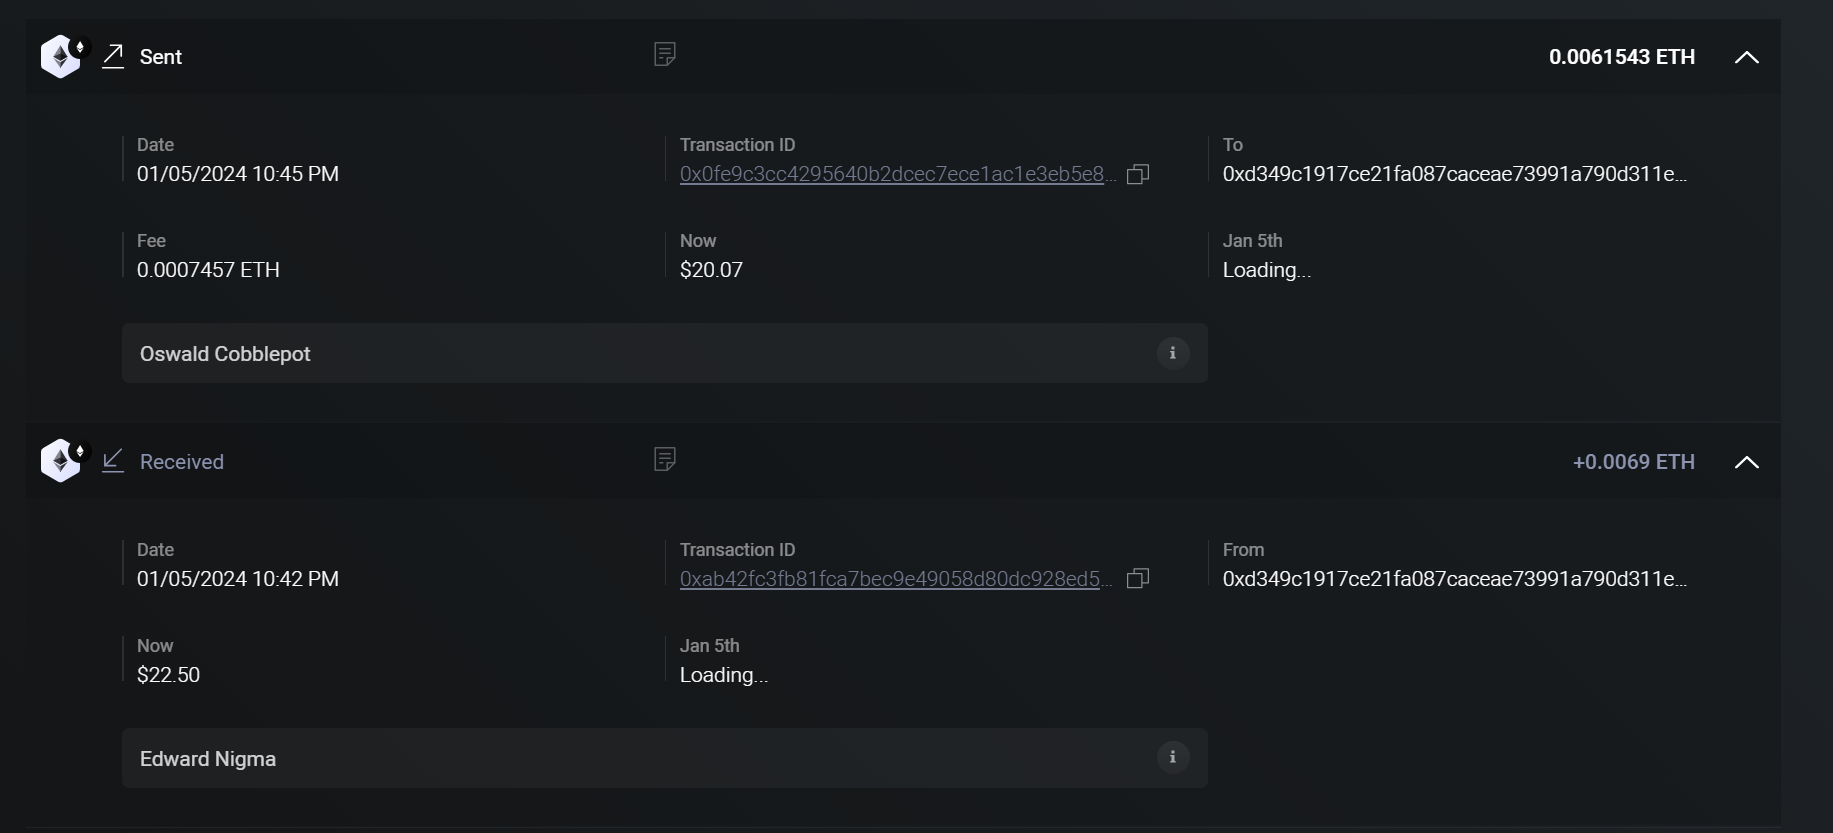This screenshot has height=833, width=1833.
Task: Show info for Oswald Cobblepot note
Action: point(1173,353)
